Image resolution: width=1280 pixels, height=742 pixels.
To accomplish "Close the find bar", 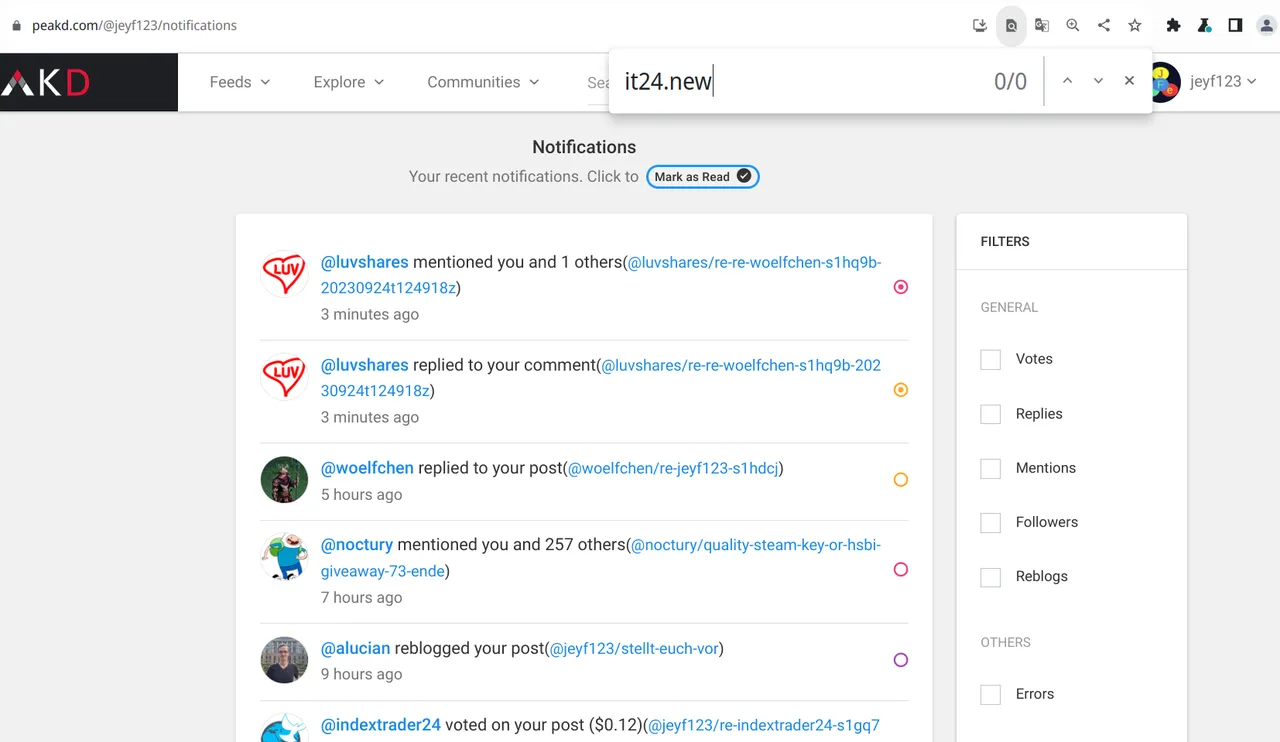I will (x=1129, y=81).
